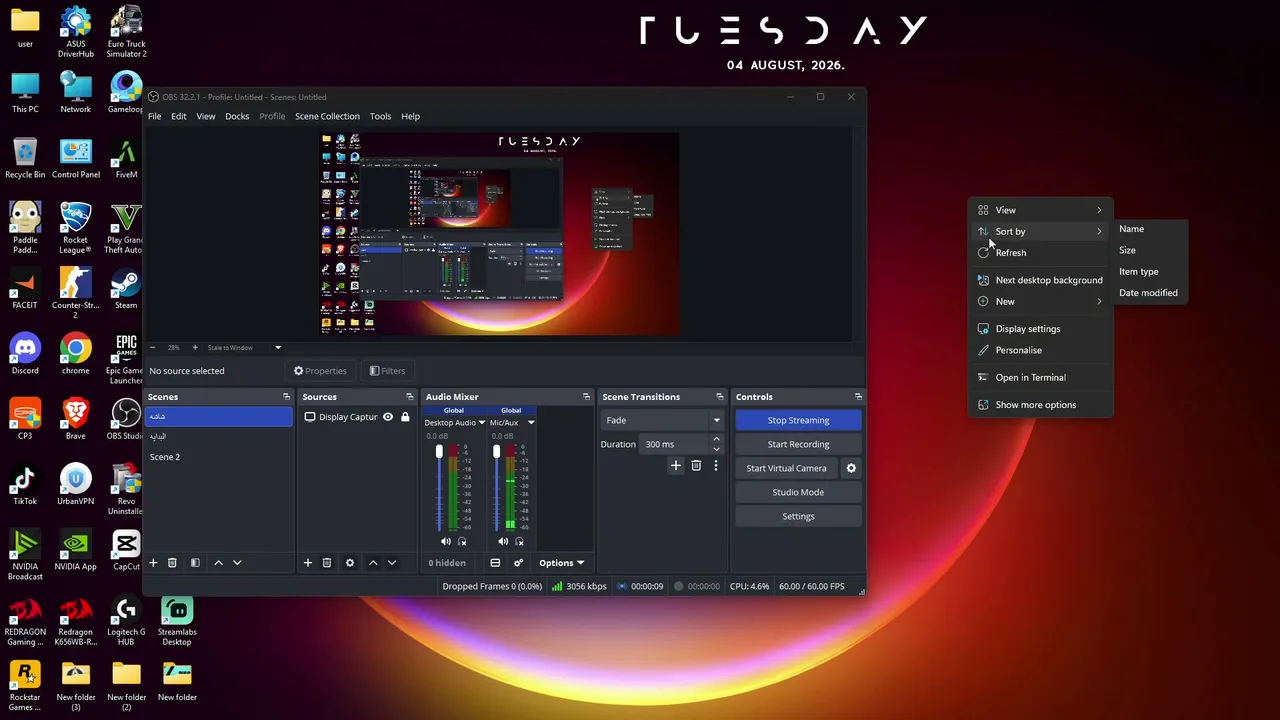Viewport: 1280px width, 720px height.
Task: Zoom out the preview with minus icon
Action: (153, 348)
